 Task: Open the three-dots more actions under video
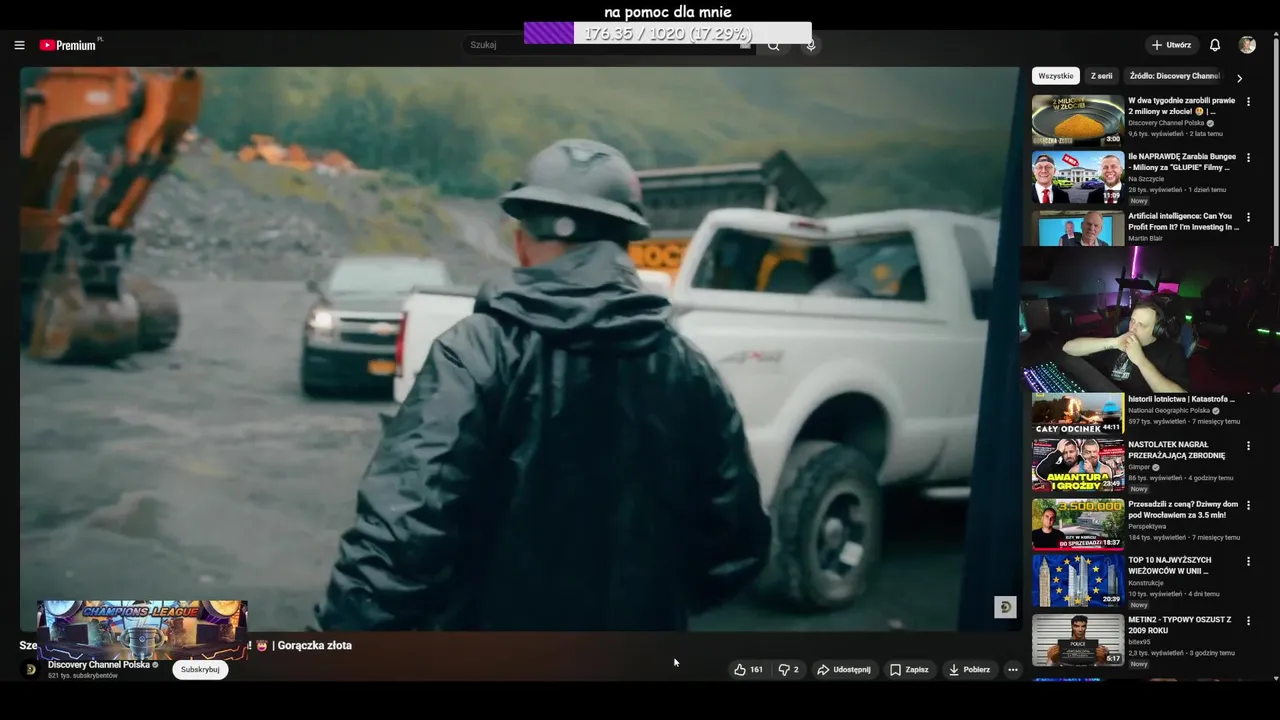(1013, 670)
